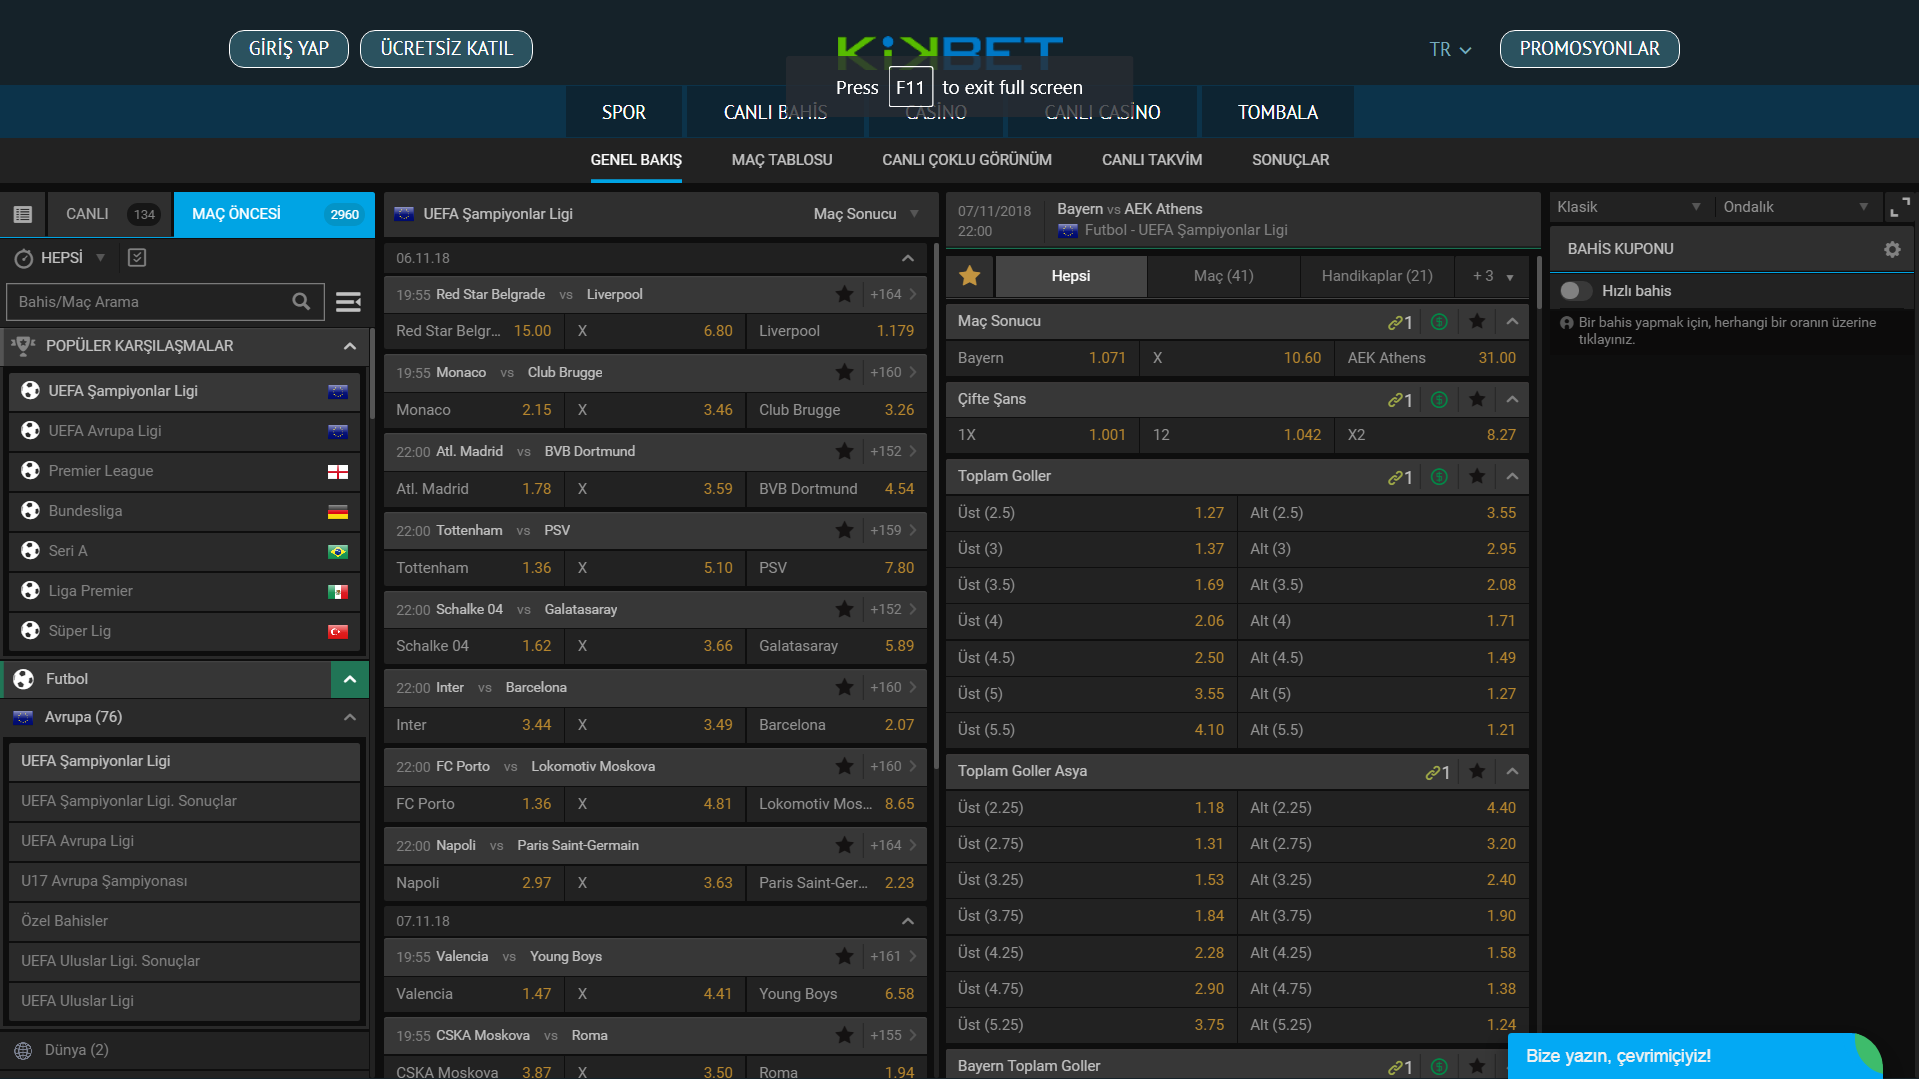Favorite the Toplam Goller Asya market
This screenshot has height=1079, width=1919.
coord(1477,771)
